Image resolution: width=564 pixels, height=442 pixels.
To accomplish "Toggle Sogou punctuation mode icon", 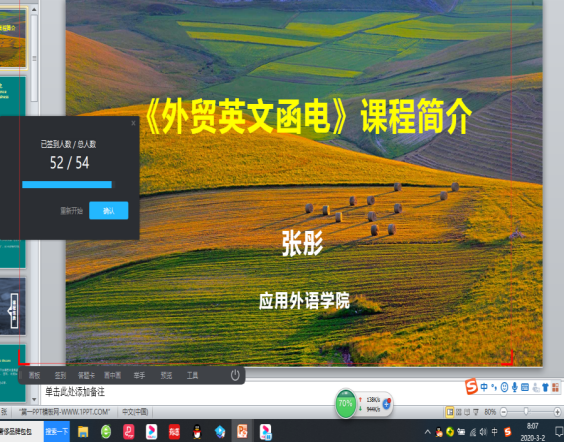I will point(494,387).
